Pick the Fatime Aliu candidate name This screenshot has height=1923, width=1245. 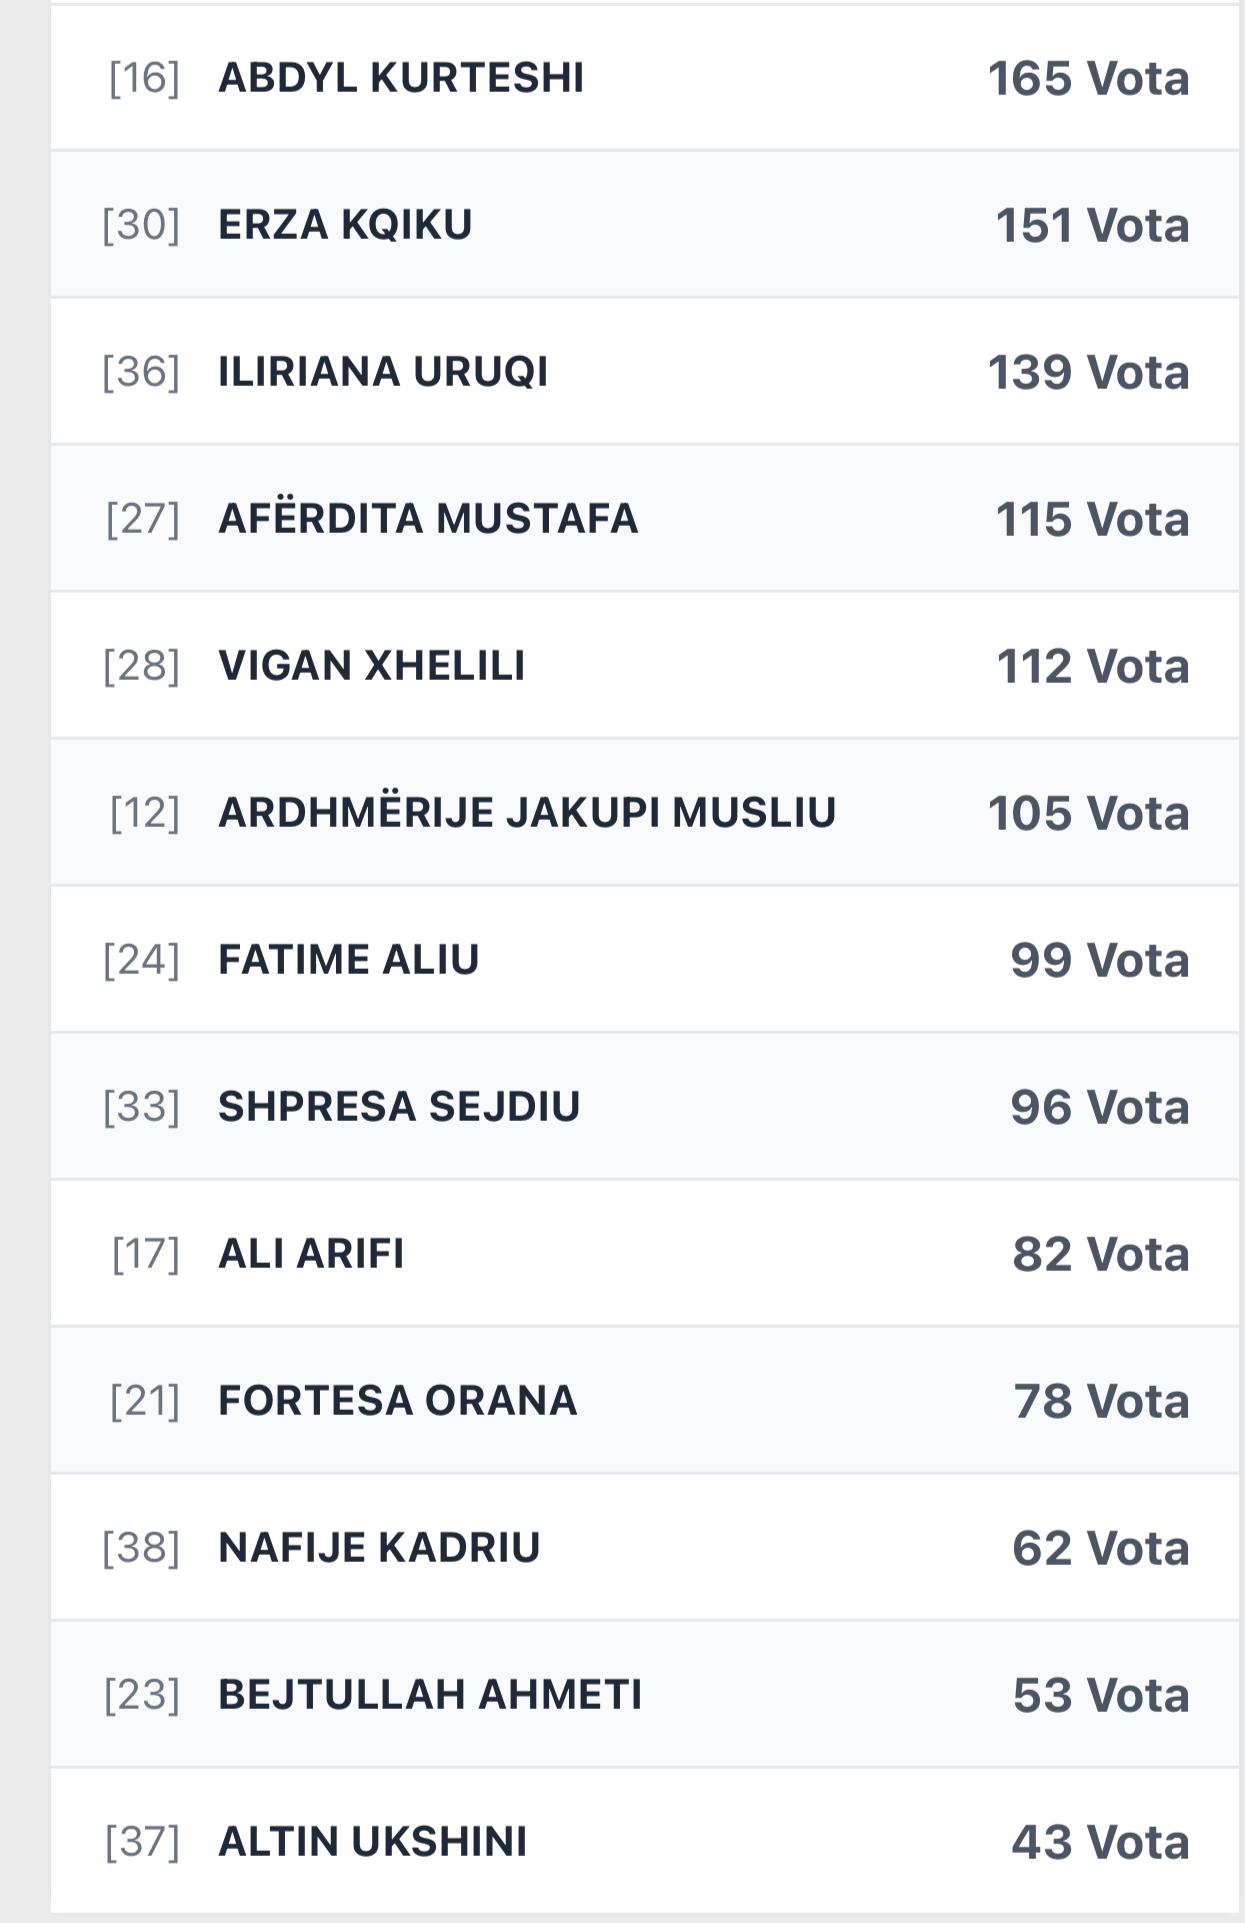coord(349,960)
